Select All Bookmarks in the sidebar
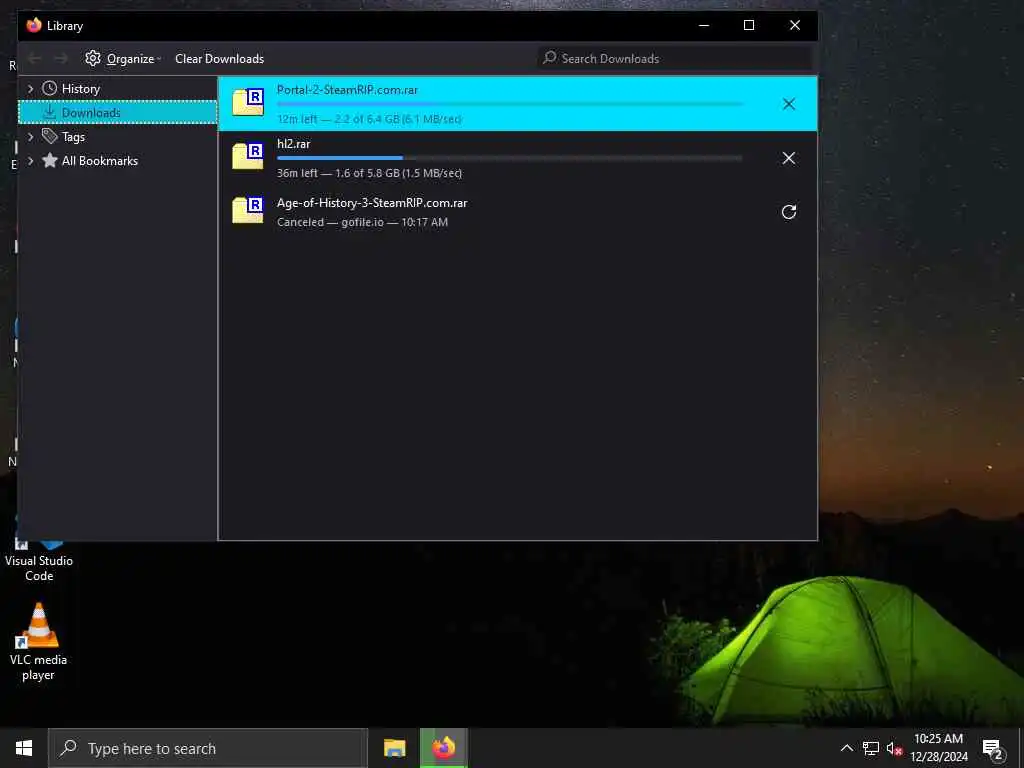Screen dimensions: 1024x768 pos(100,161)
